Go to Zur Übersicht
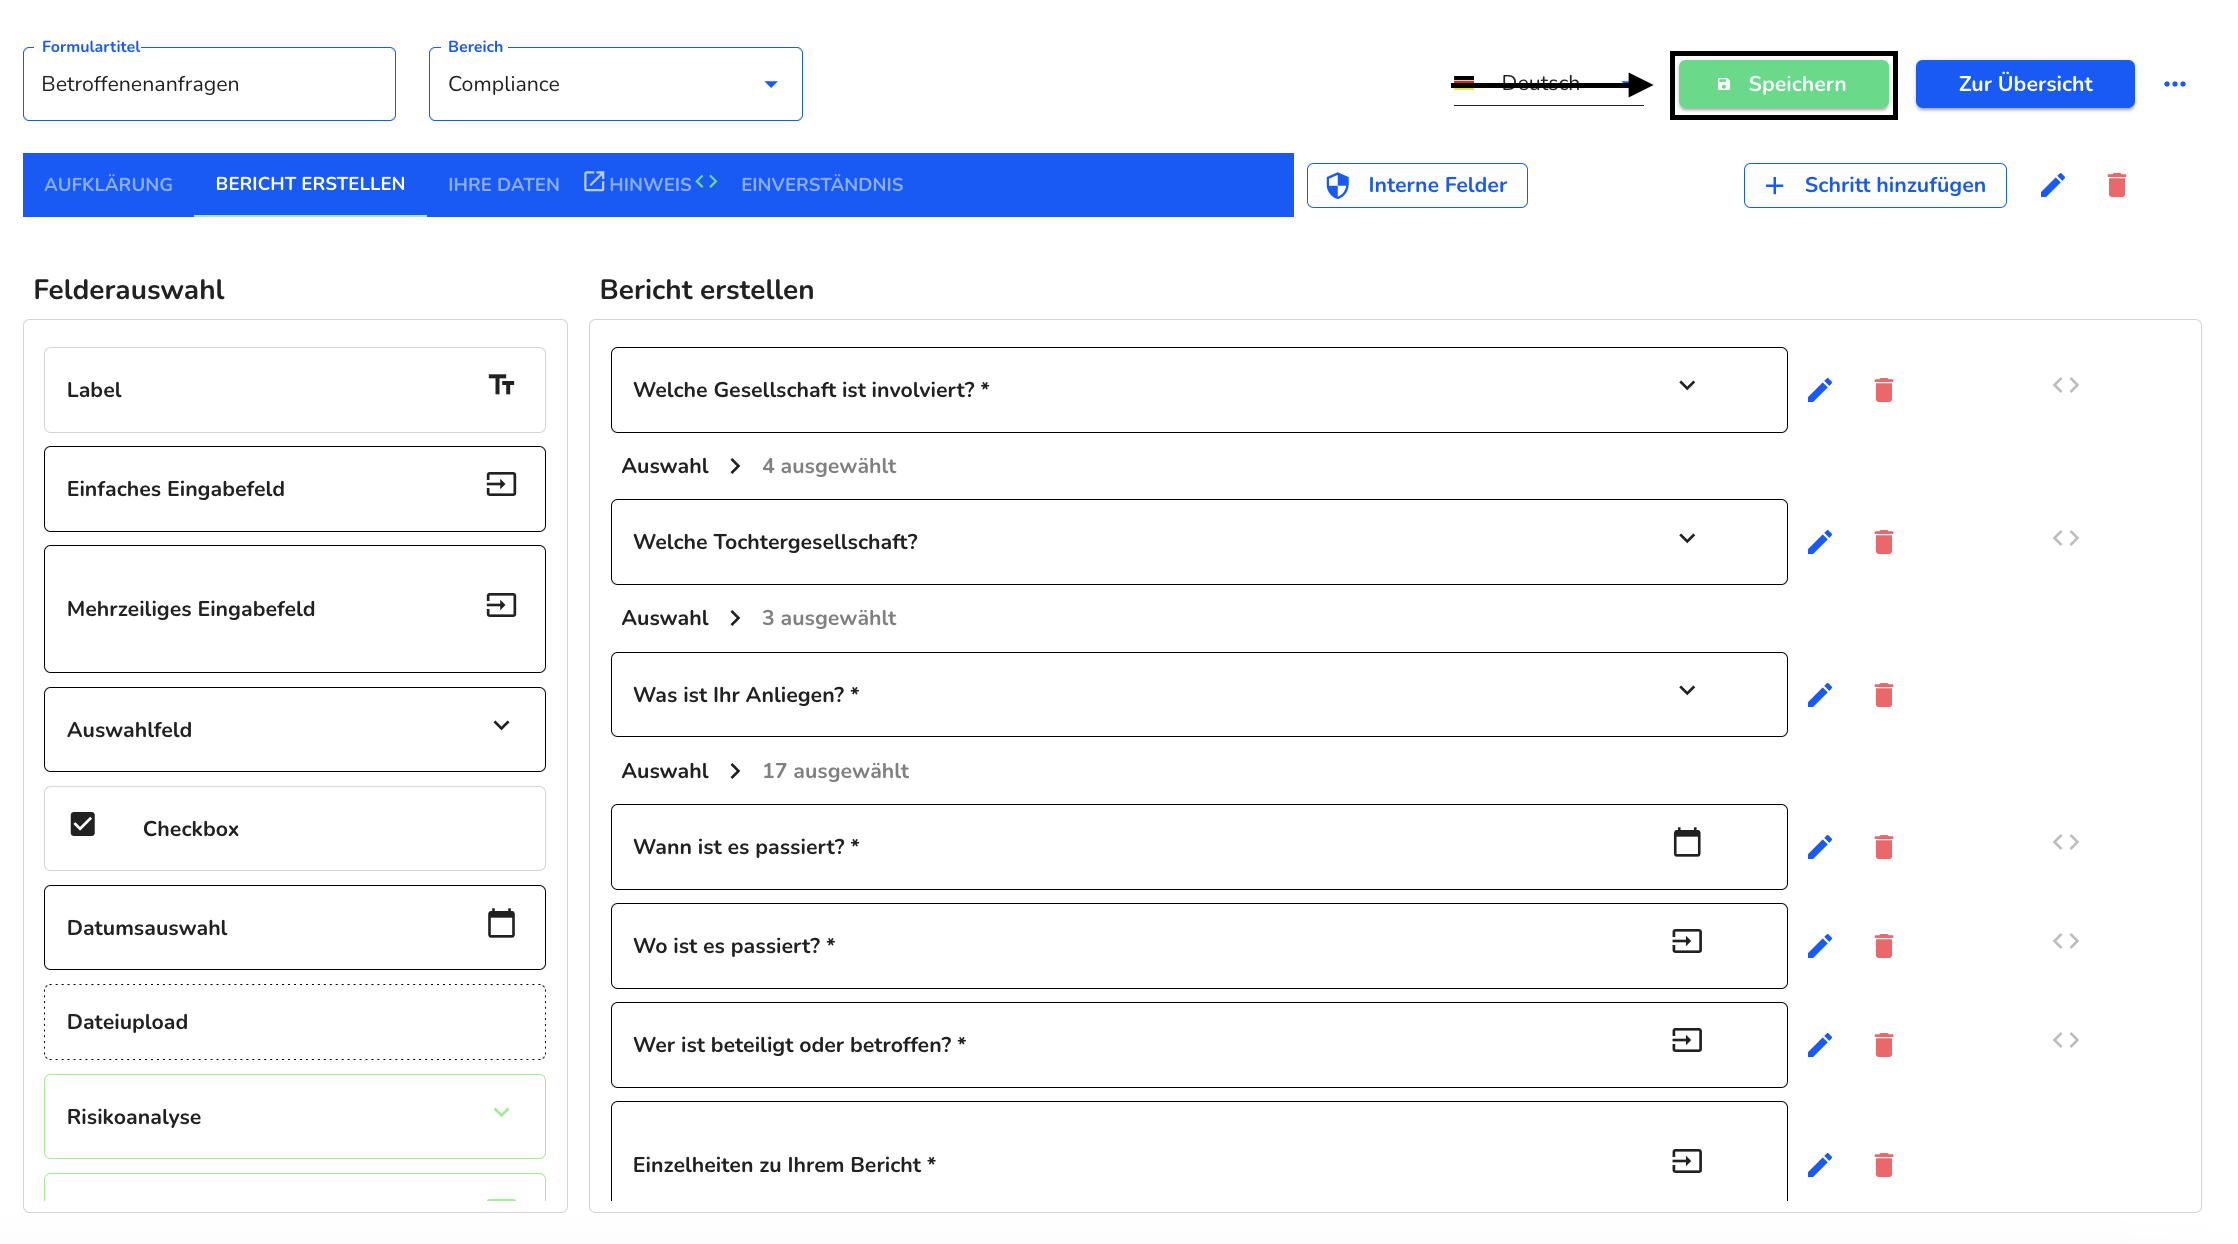2238x1244 pixels. coord(2025,84)
